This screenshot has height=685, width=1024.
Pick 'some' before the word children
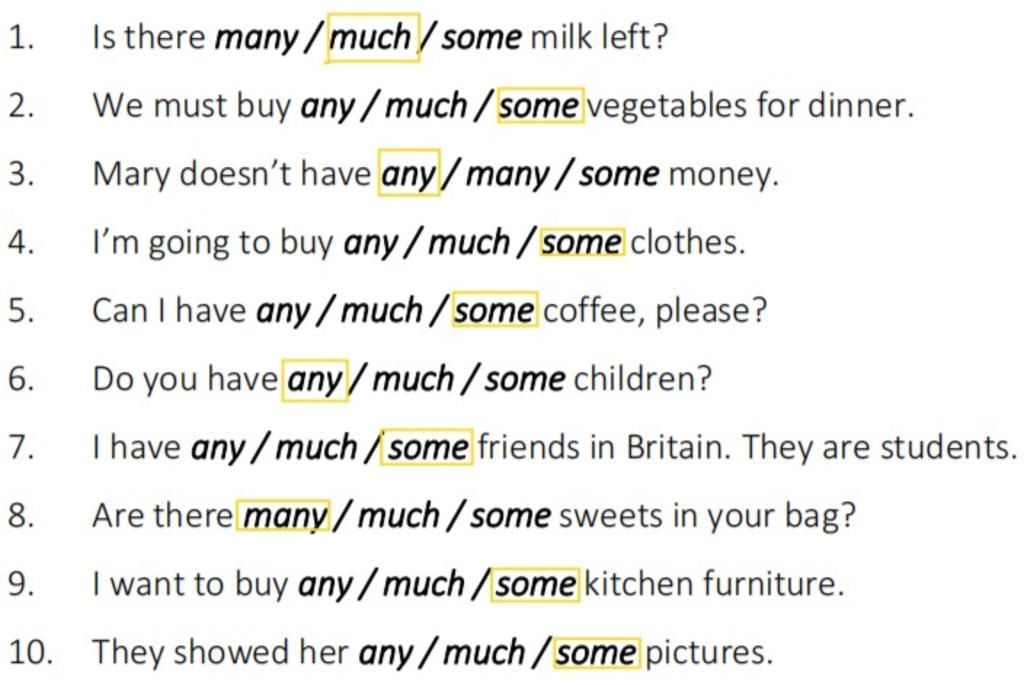coord(524,379)
